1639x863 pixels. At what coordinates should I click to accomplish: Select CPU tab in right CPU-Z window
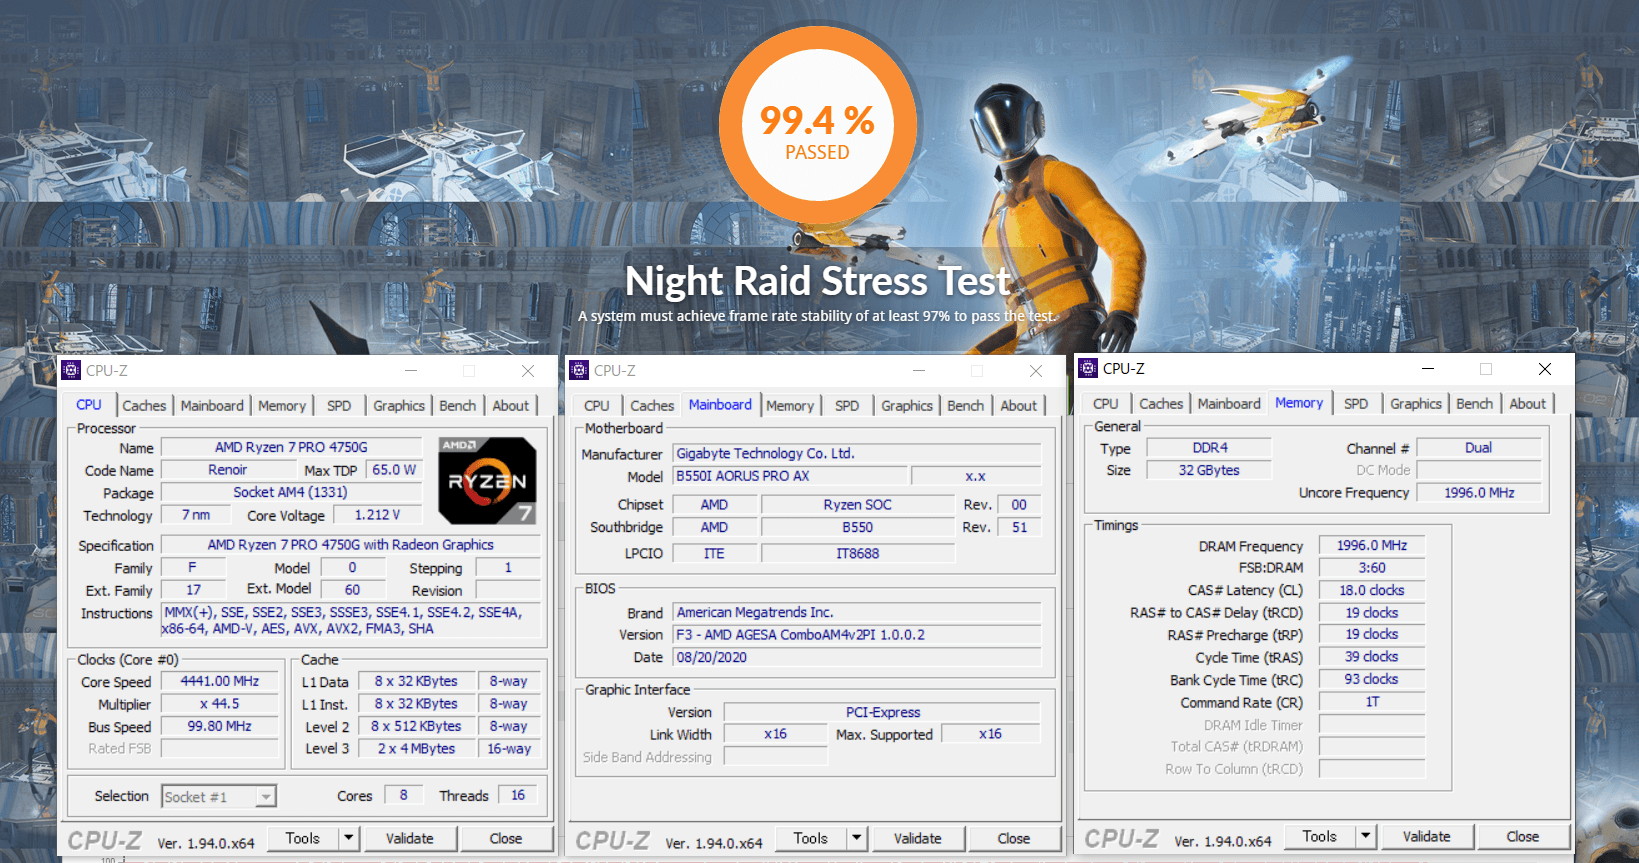point(1106,403)
